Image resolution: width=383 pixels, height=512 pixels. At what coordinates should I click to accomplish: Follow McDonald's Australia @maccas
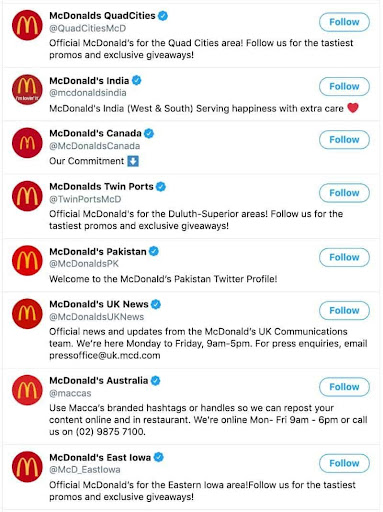click(x=344, y=387)
